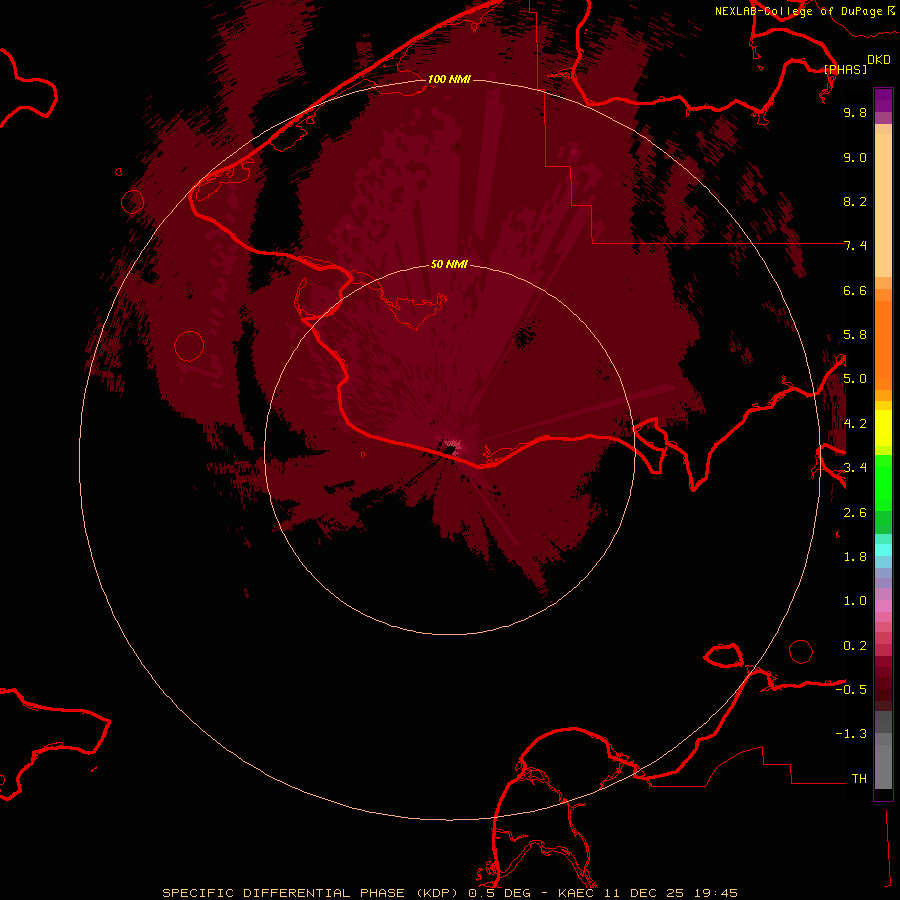The width and height of the screenshot is (900, 900).
Task: Click the 6.6 legend tick label
Action: [x=855, y=290]
